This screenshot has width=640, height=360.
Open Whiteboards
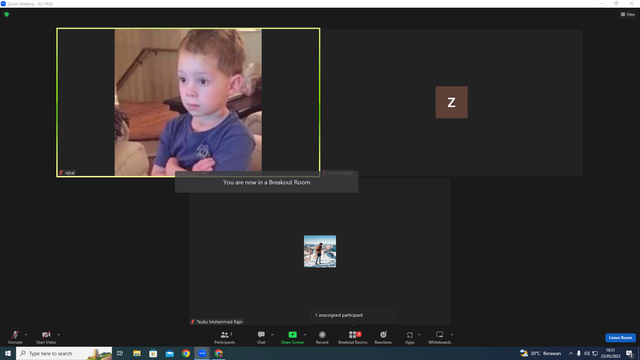pos(440,337)
